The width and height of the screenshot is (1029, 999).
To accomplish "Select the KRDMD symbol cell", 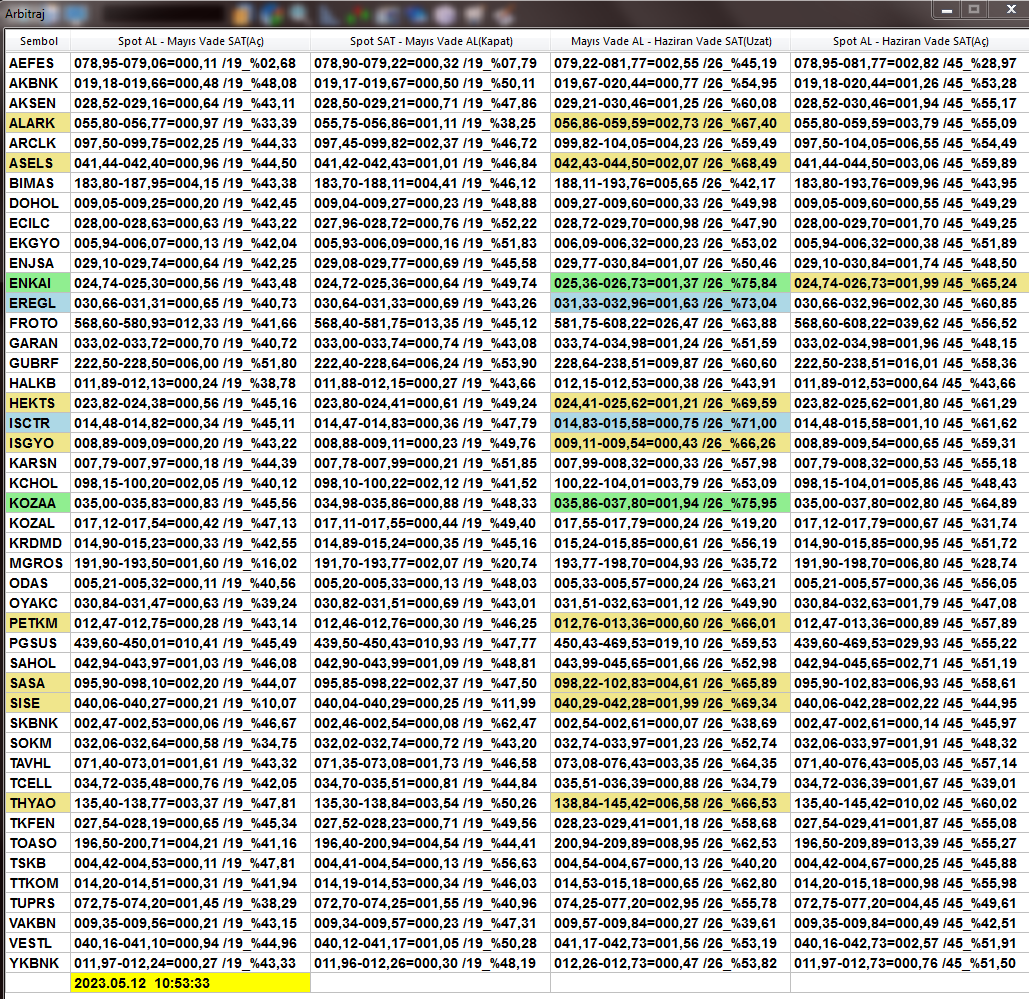I will 38,543.
